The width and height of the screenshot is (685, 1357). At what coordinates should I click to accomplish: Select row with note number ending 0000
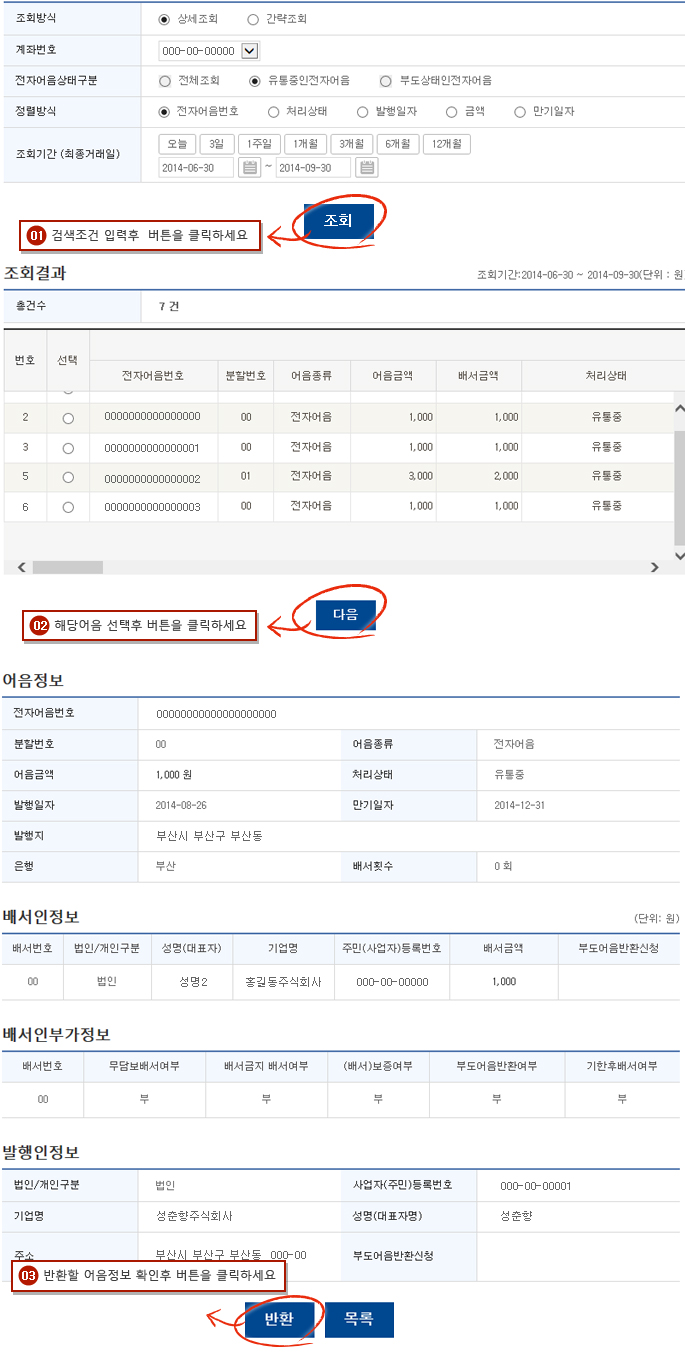[x=68, y=418]
